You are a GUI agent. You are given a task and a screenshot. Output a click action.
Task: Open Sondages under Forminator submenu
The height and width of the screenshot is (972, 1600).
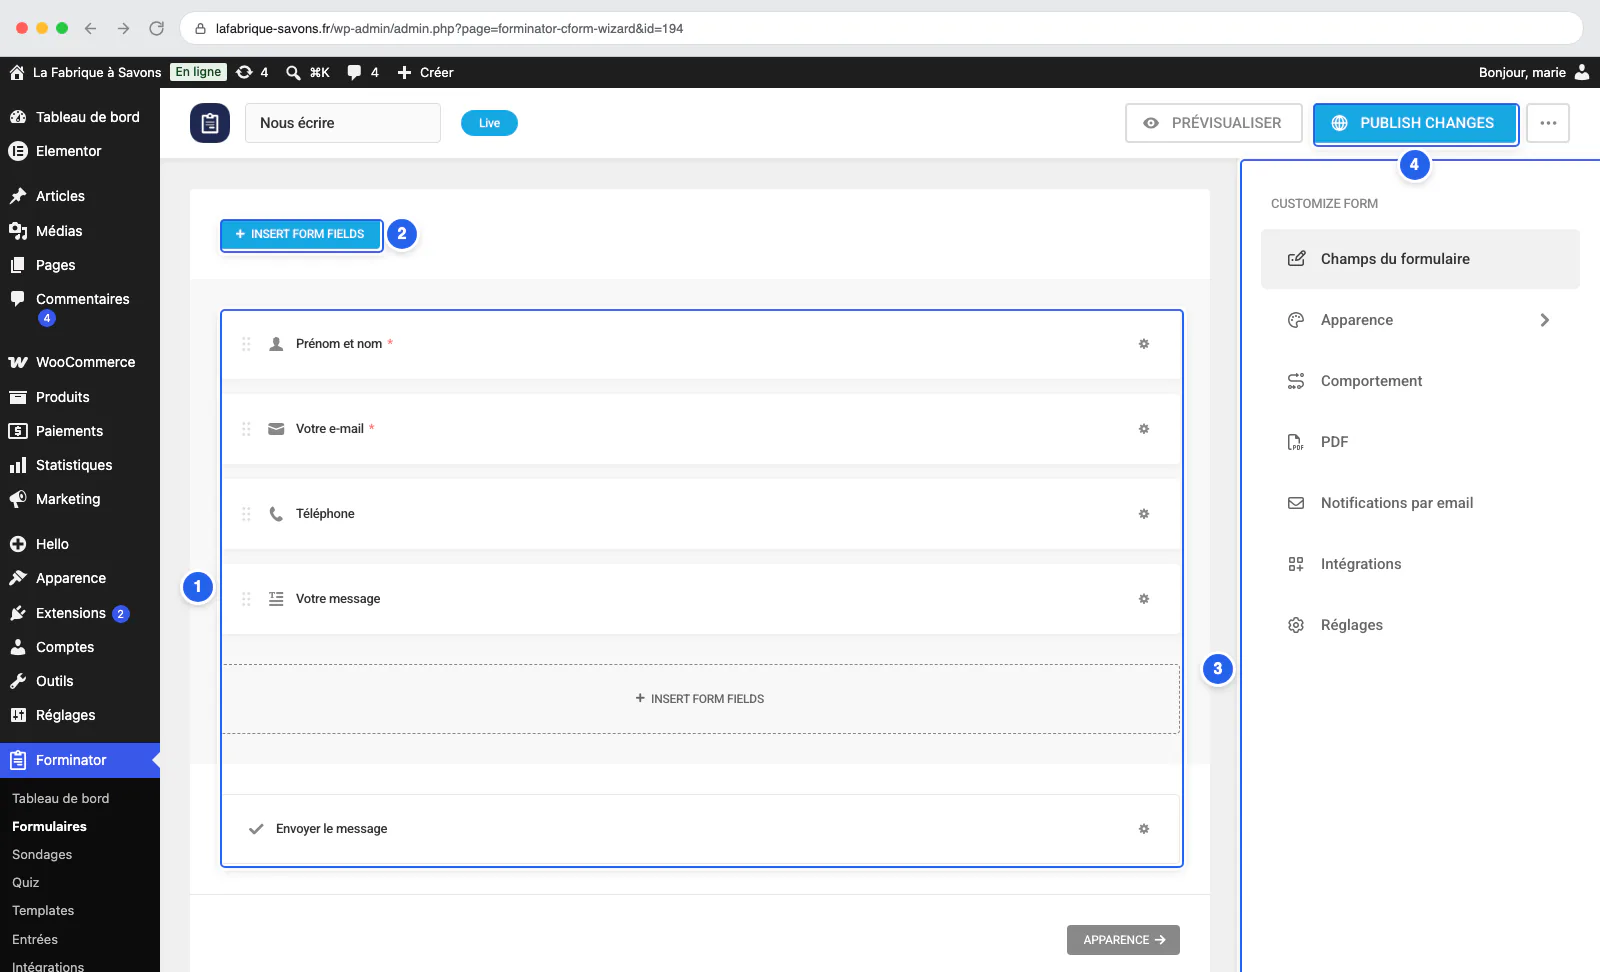42,855
